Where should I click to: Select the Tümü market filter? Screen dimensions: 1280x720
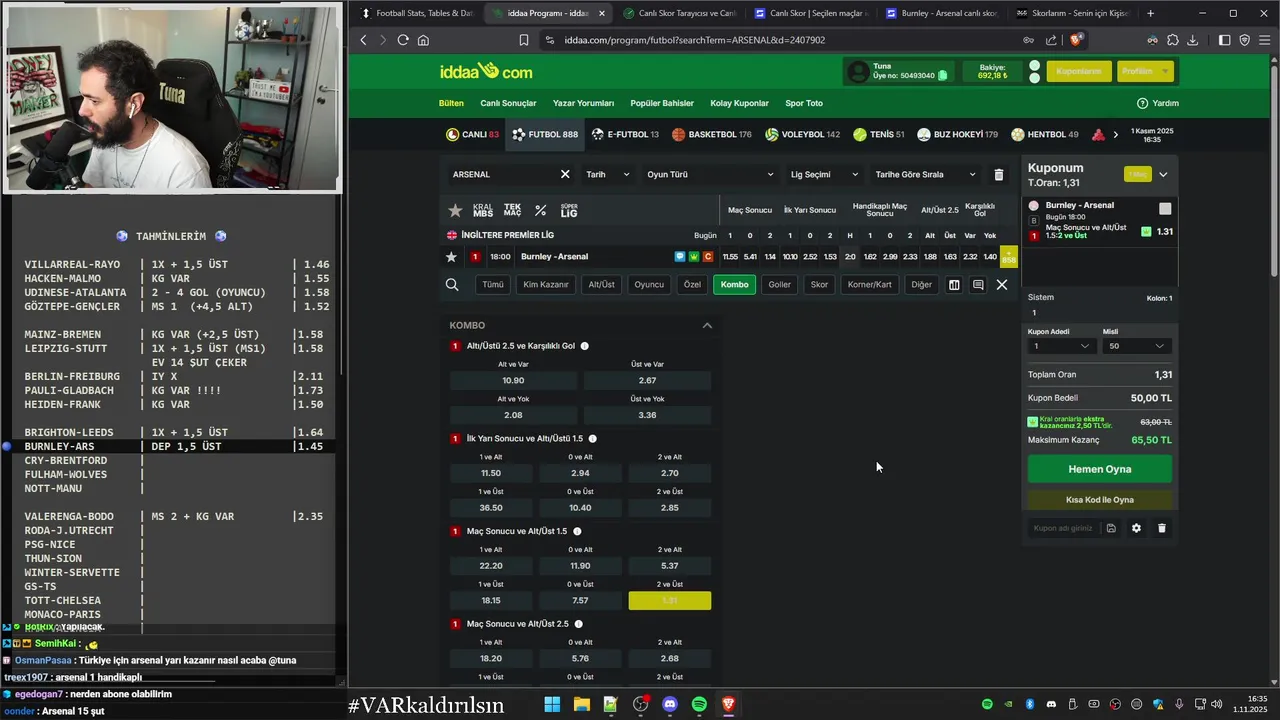click(x=493, y=285)
